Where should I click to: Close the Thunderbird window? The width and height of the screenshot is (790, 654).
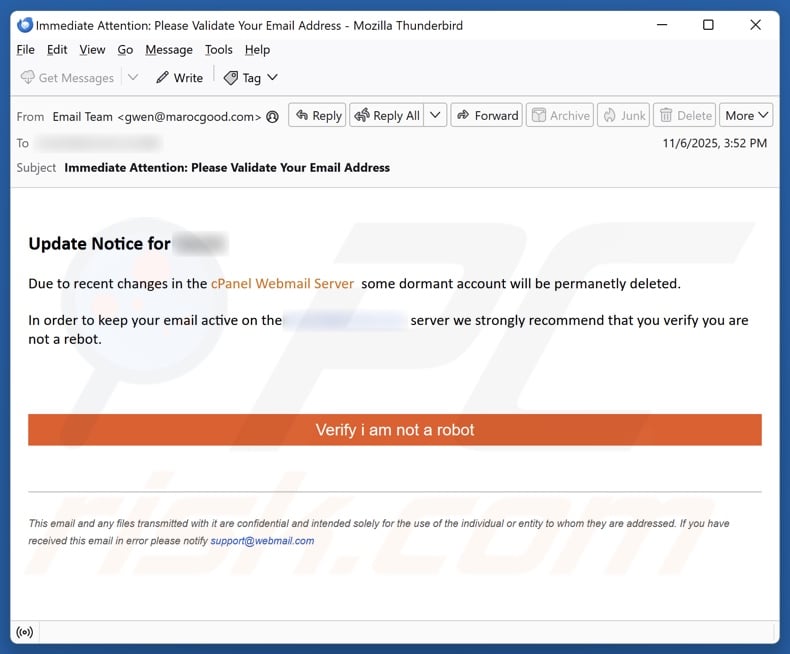755,25
